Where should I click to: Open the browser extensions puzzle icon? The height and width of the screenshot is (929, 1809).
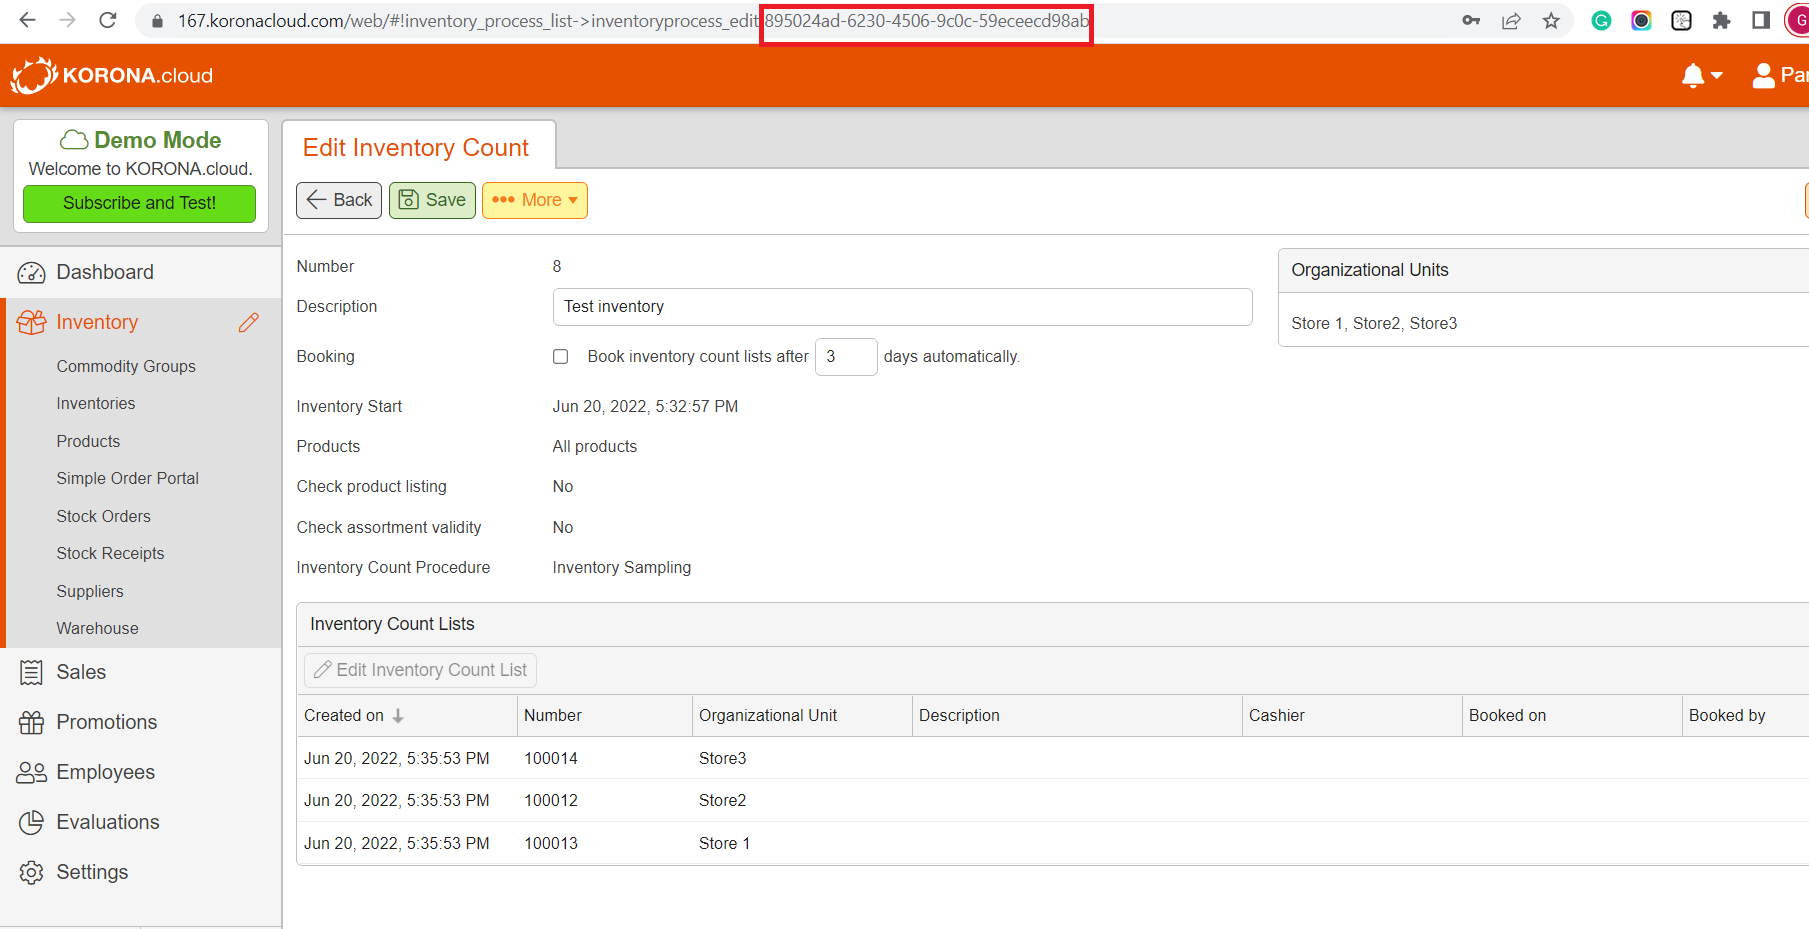tap(1721, 20)
